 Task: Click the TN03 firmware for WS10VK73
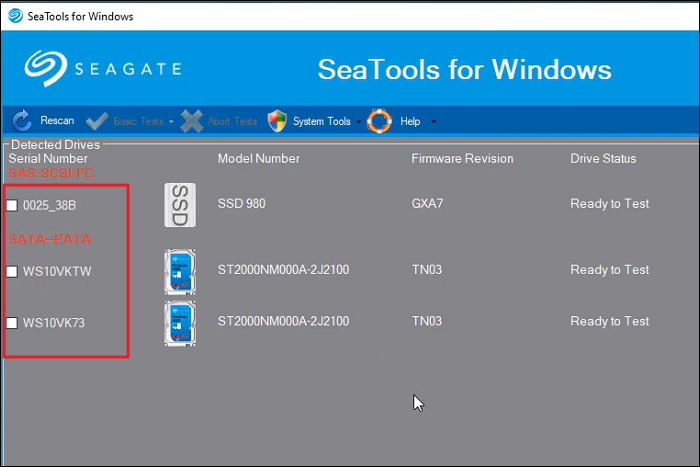click(x=427, y=321)
